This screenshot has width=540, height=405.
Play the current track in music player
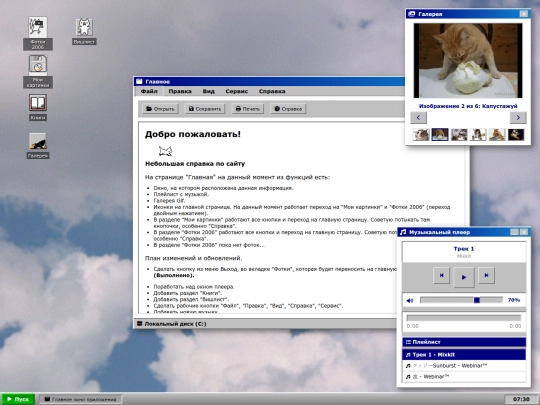pos(464,277)
